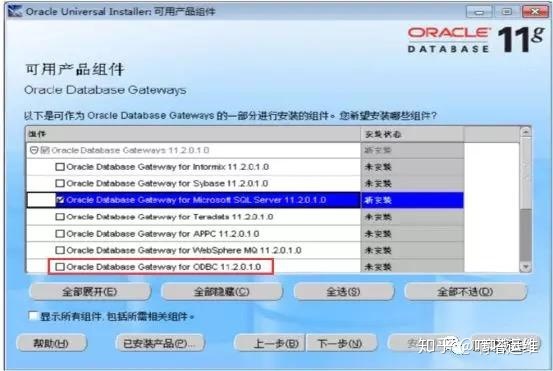Image resolution: width=553 pixels, height=371 pixels.
Task: Click the 全部展开(E) button
Action: [x=90, y=292]
